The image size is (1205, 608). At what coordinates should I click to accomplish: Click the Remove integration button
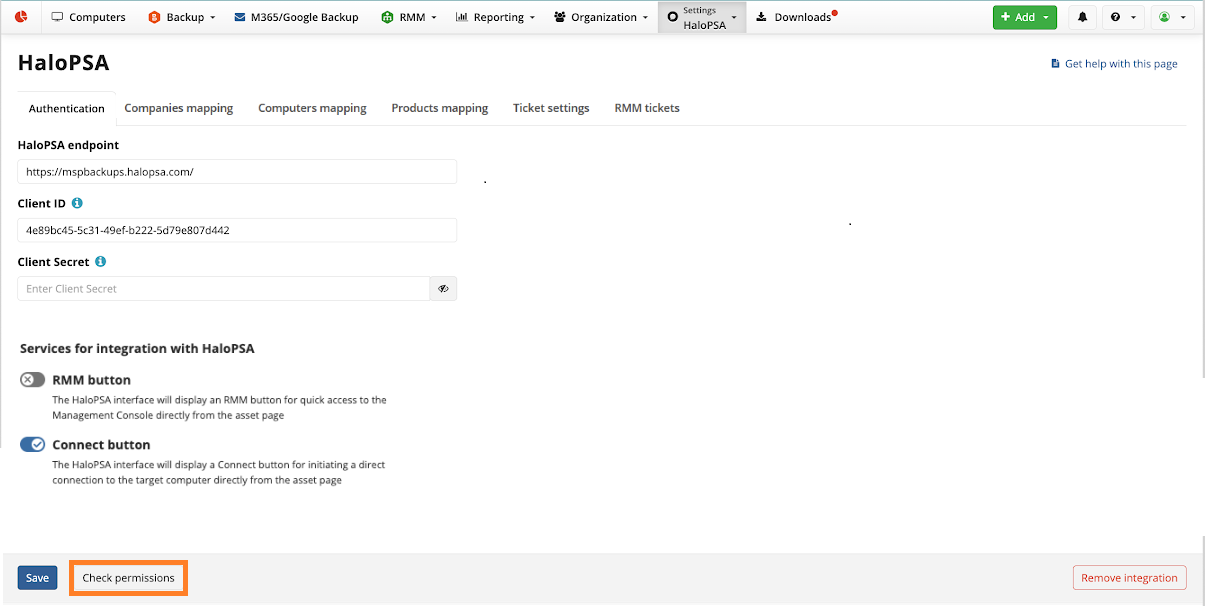tap(1129, 578)
